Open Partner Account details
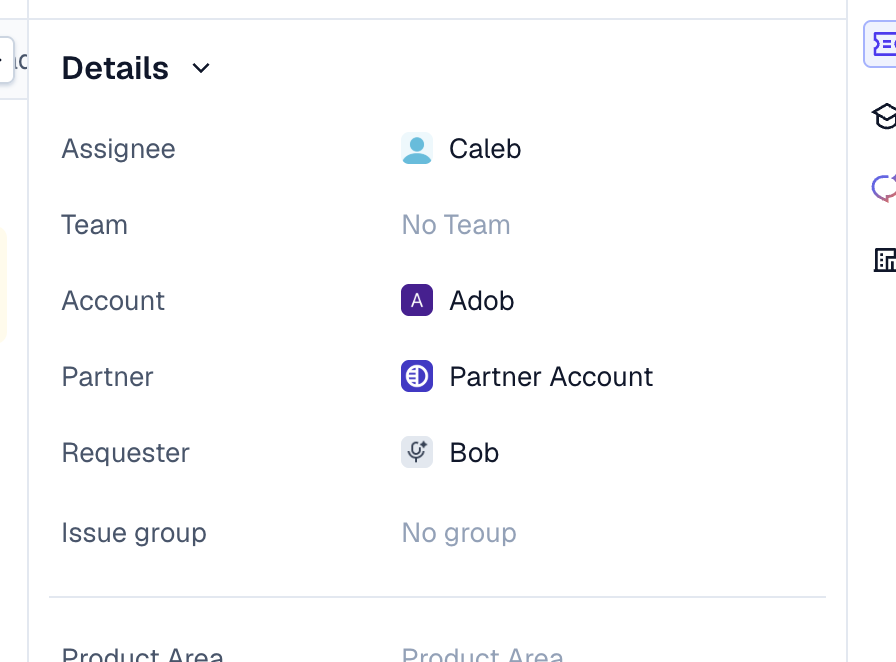 coord(552,377)
